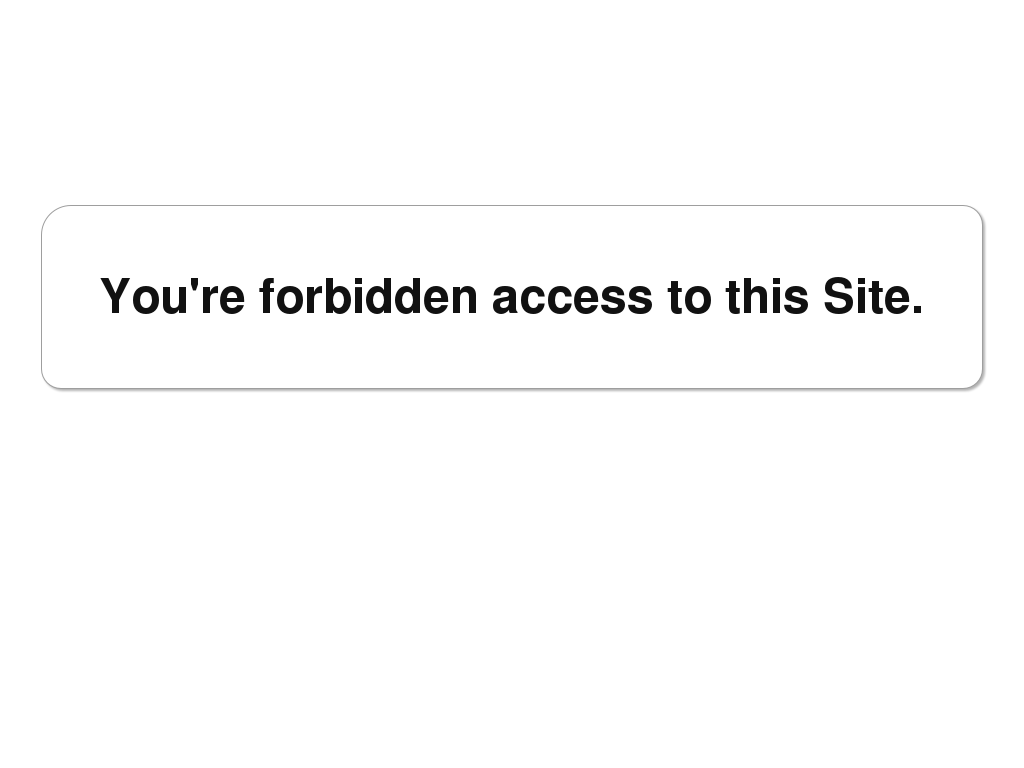
Task: Click empty space inside box below text
Action: [x=511, y=358]
